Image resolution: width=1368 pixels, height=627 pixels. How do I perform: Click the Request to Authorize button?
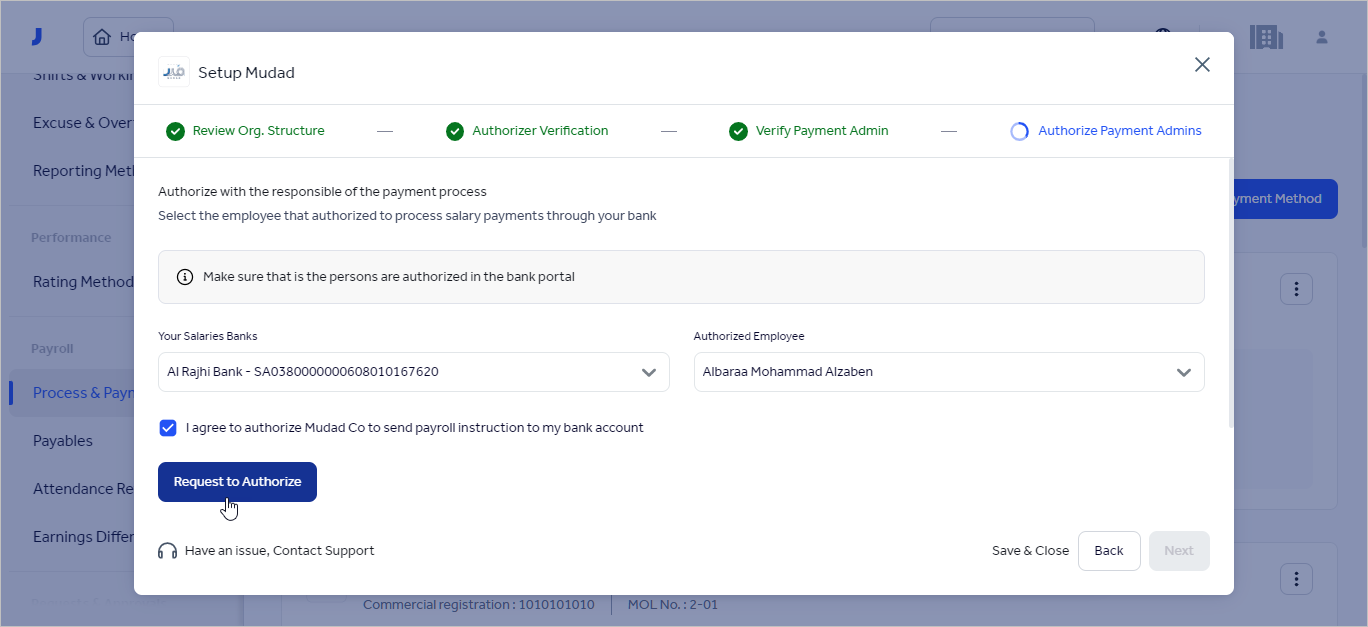click(x=237, y=481)
